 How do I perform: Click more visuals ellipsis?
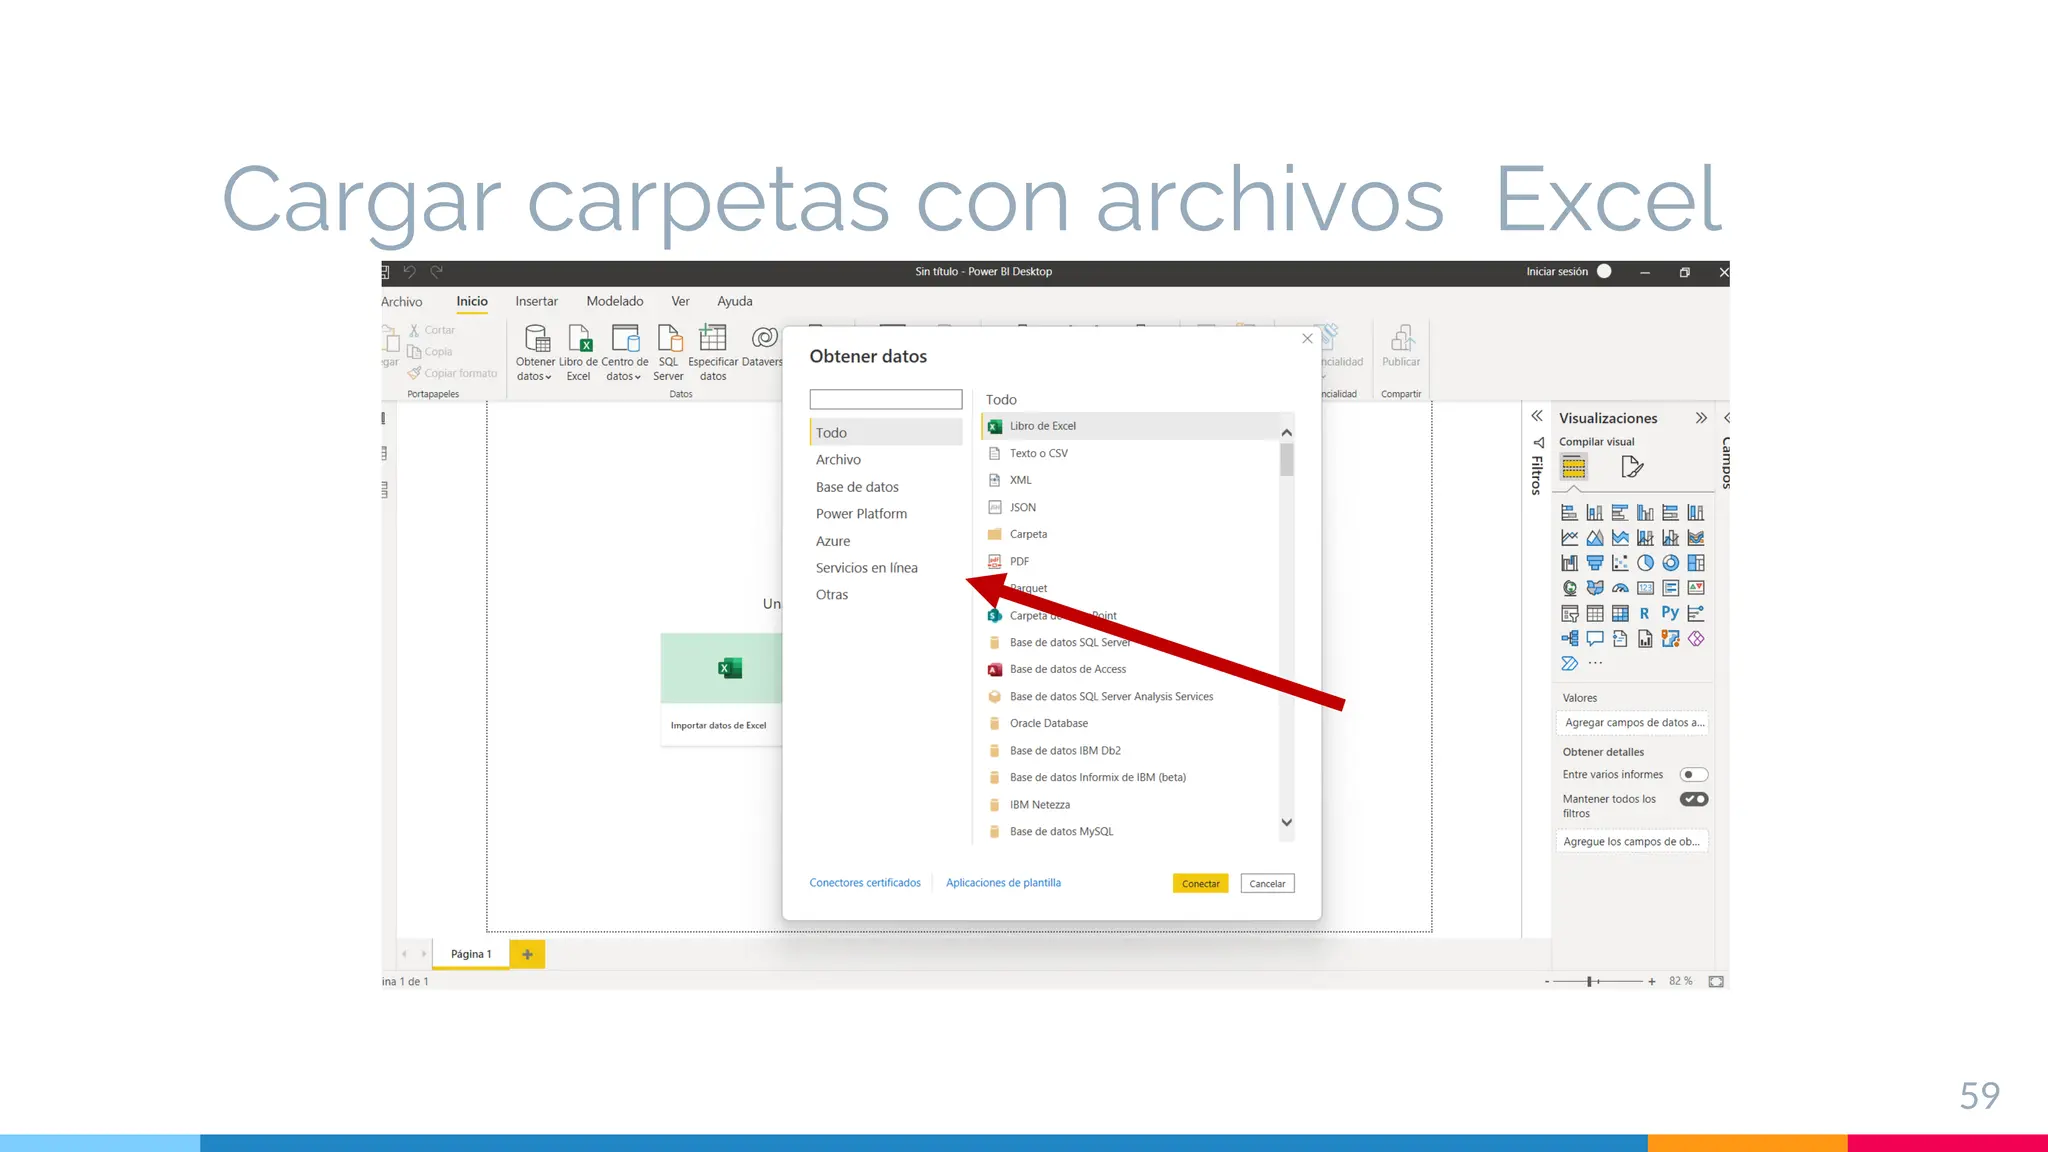[1595, 663]
